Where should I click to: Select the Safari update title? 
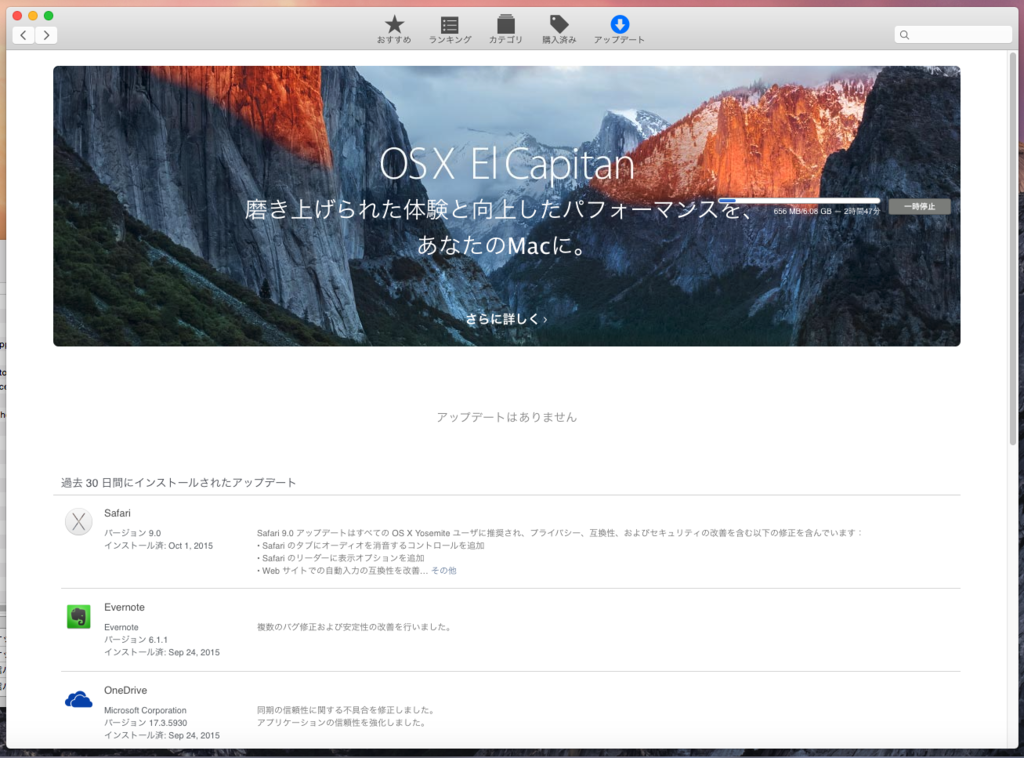pyautogui.click(x=118, y=513)
